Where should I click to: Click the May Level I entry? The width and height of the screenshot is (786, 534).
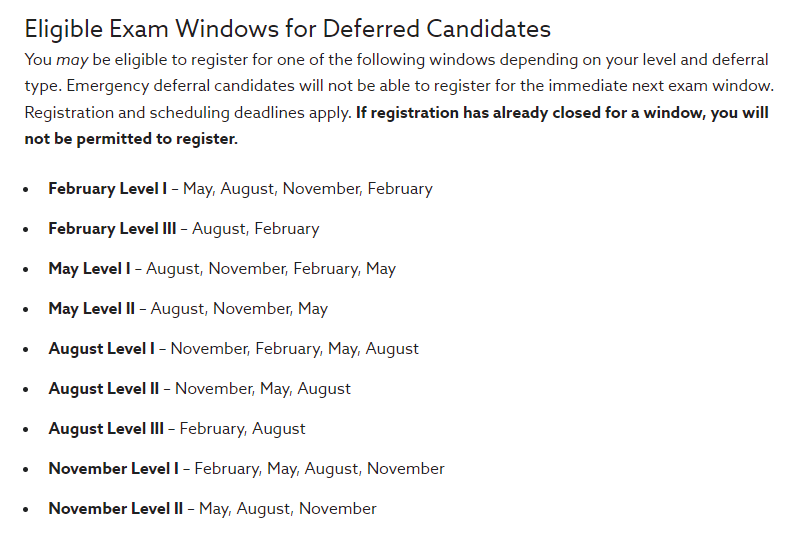pos(222,269)
